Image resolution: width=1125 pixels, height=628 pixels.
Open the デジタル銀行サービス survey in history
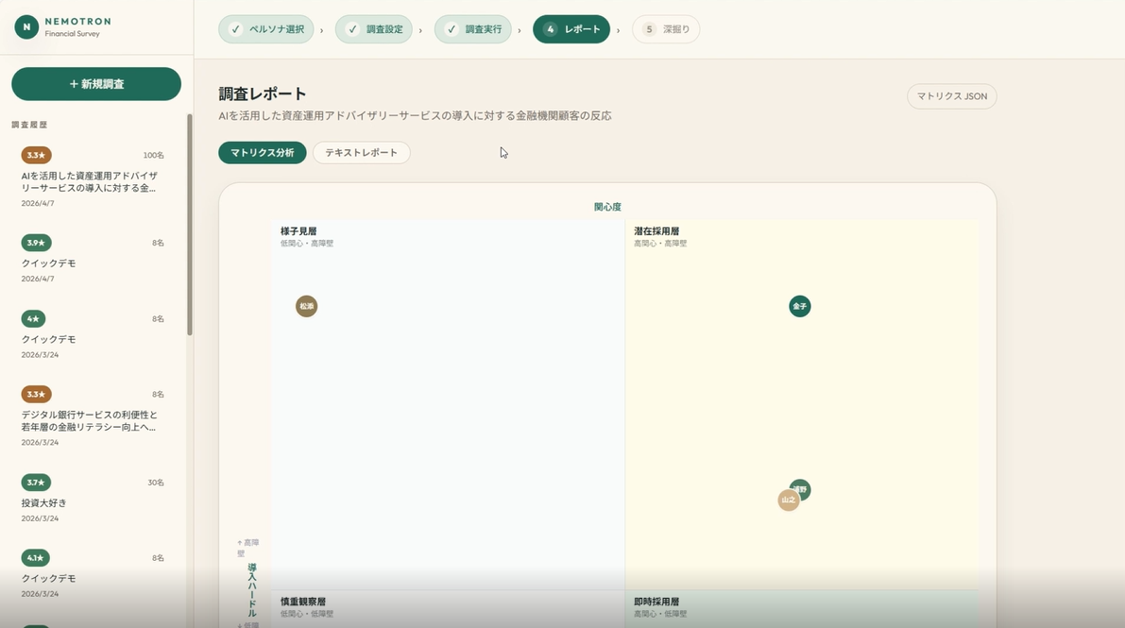(93, 418)
